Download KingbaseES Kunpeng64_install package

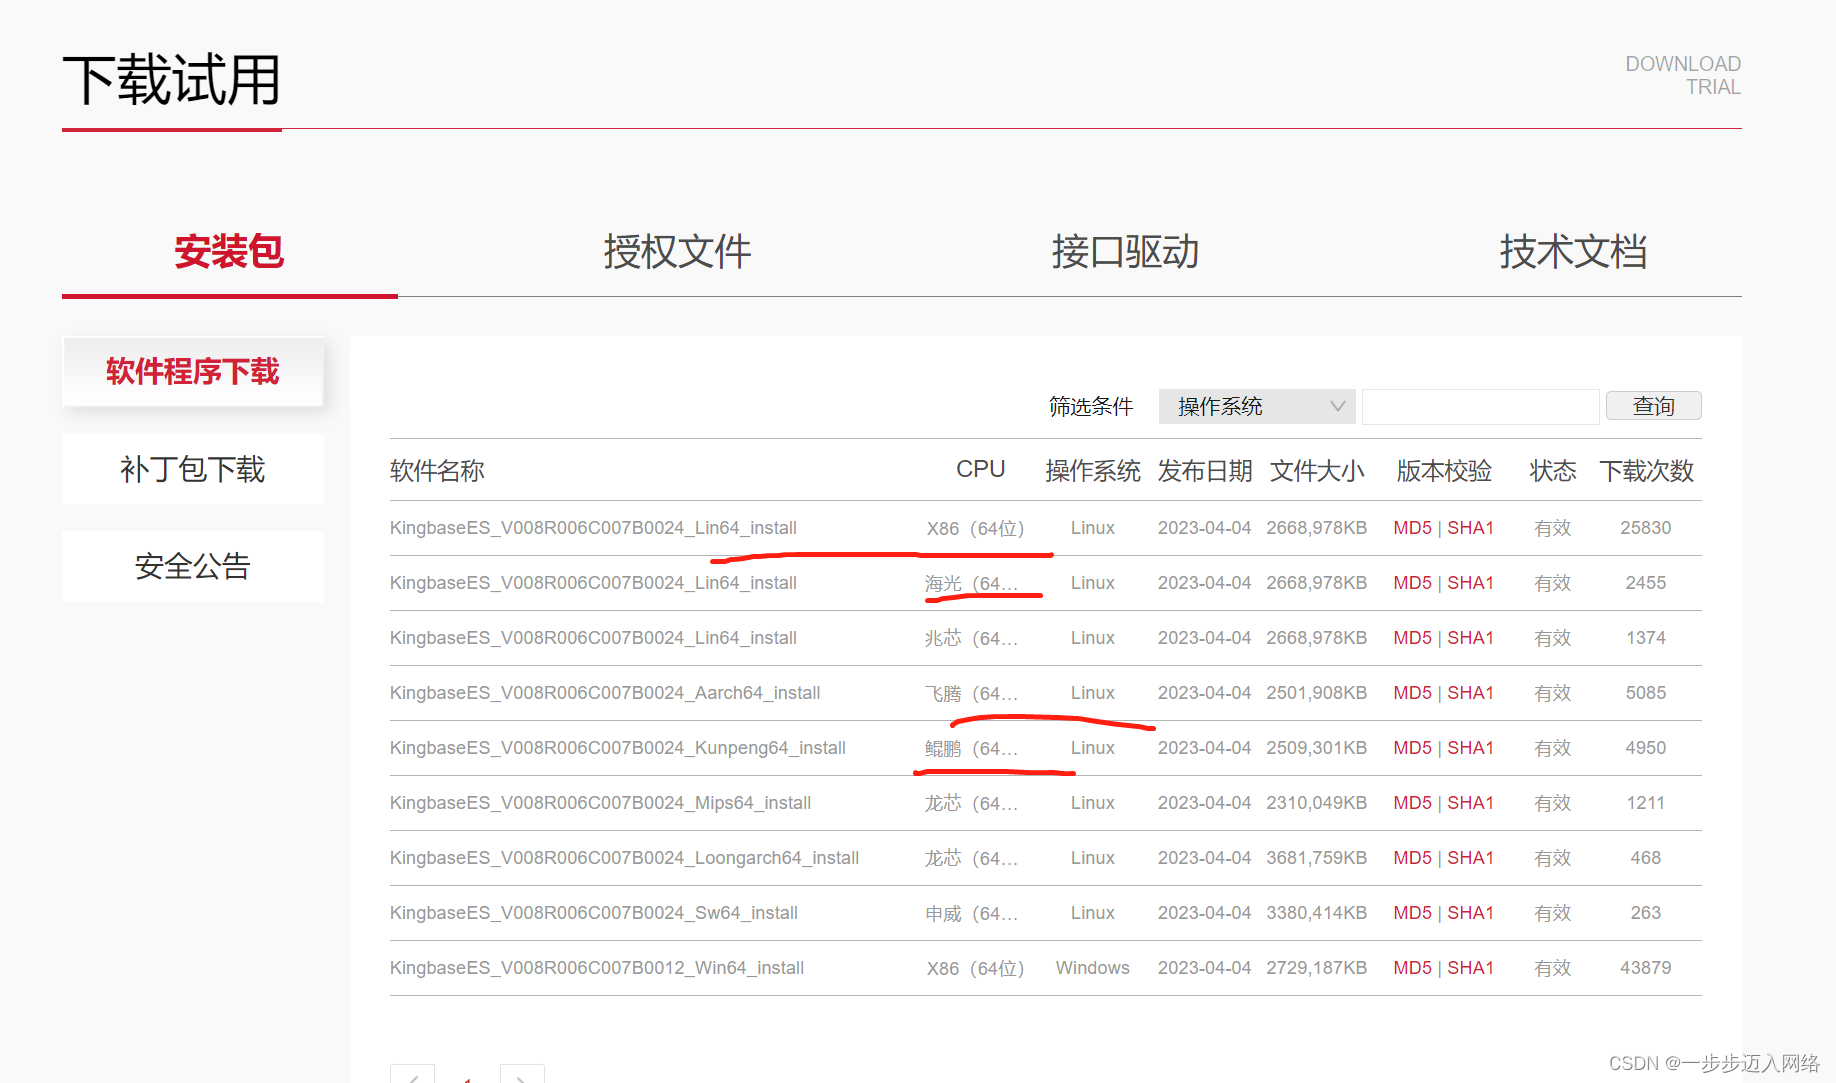(x=617, y=747)
